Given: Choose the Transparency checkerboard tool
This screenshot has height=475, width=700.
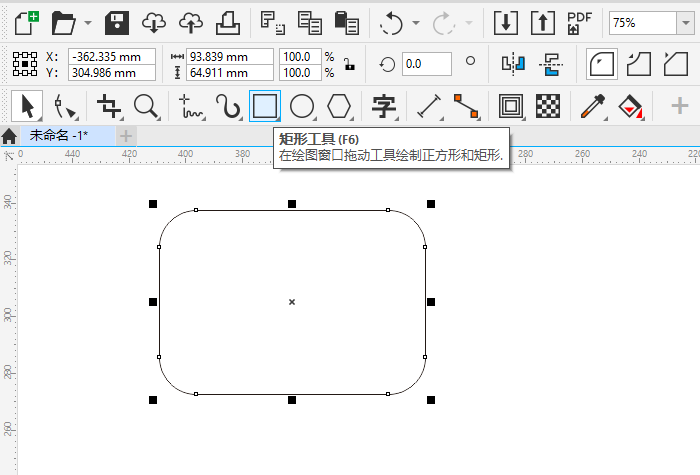Looking at the screenshot, I should (547, 105).
